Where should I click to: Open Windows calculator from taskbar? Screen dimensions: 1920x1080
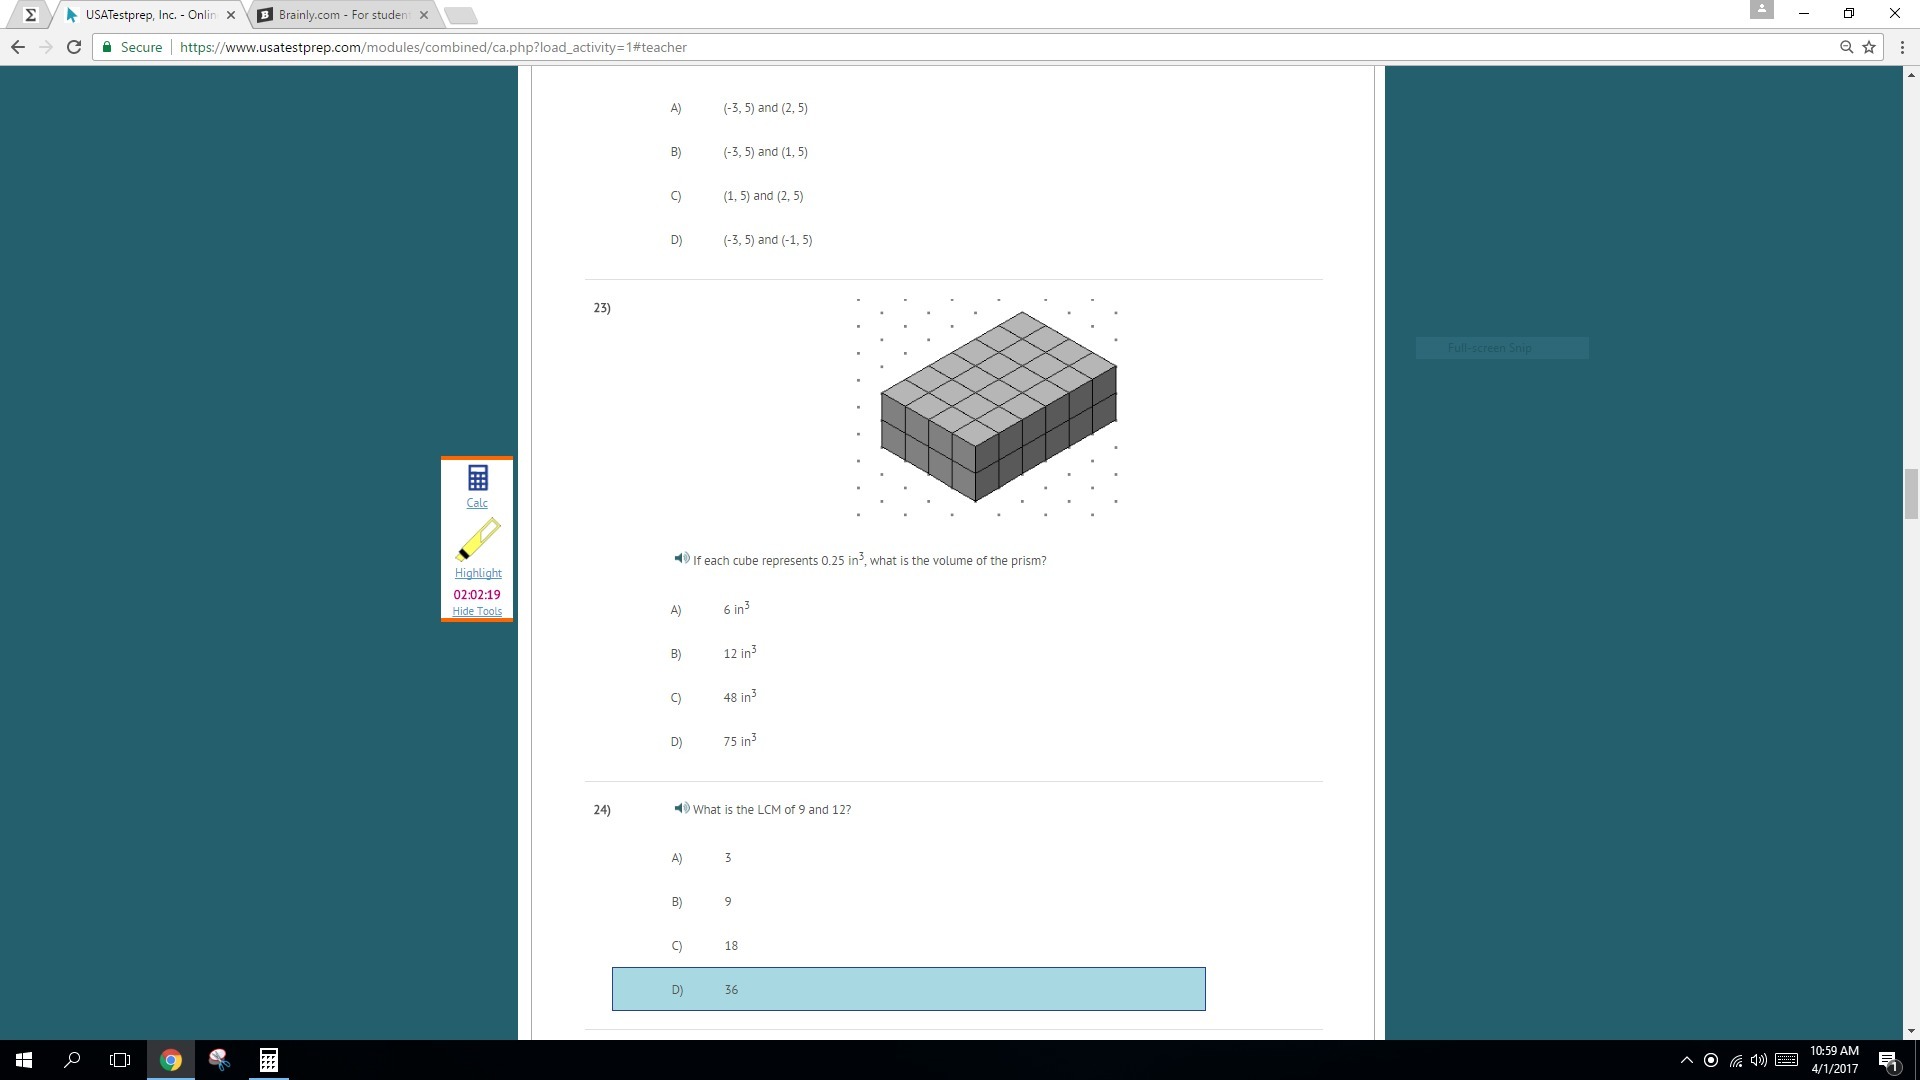coord(268,1060)
